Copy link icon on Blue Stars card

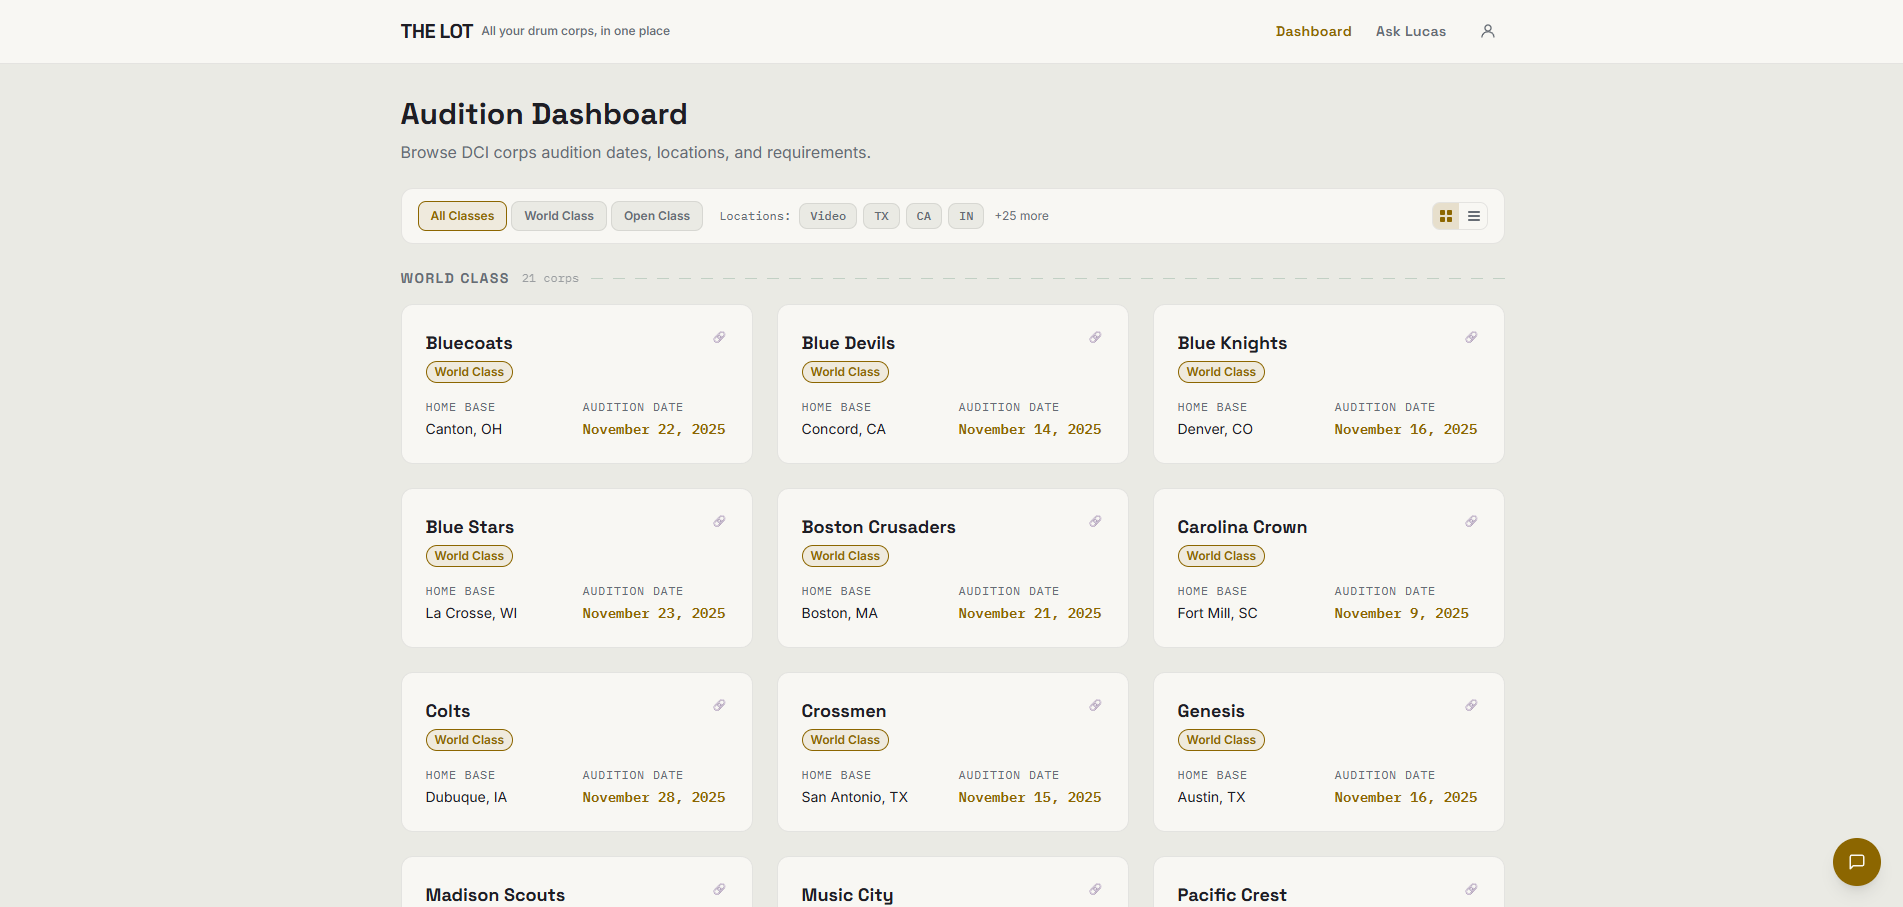pyautogui.click(x=719, y=522)
